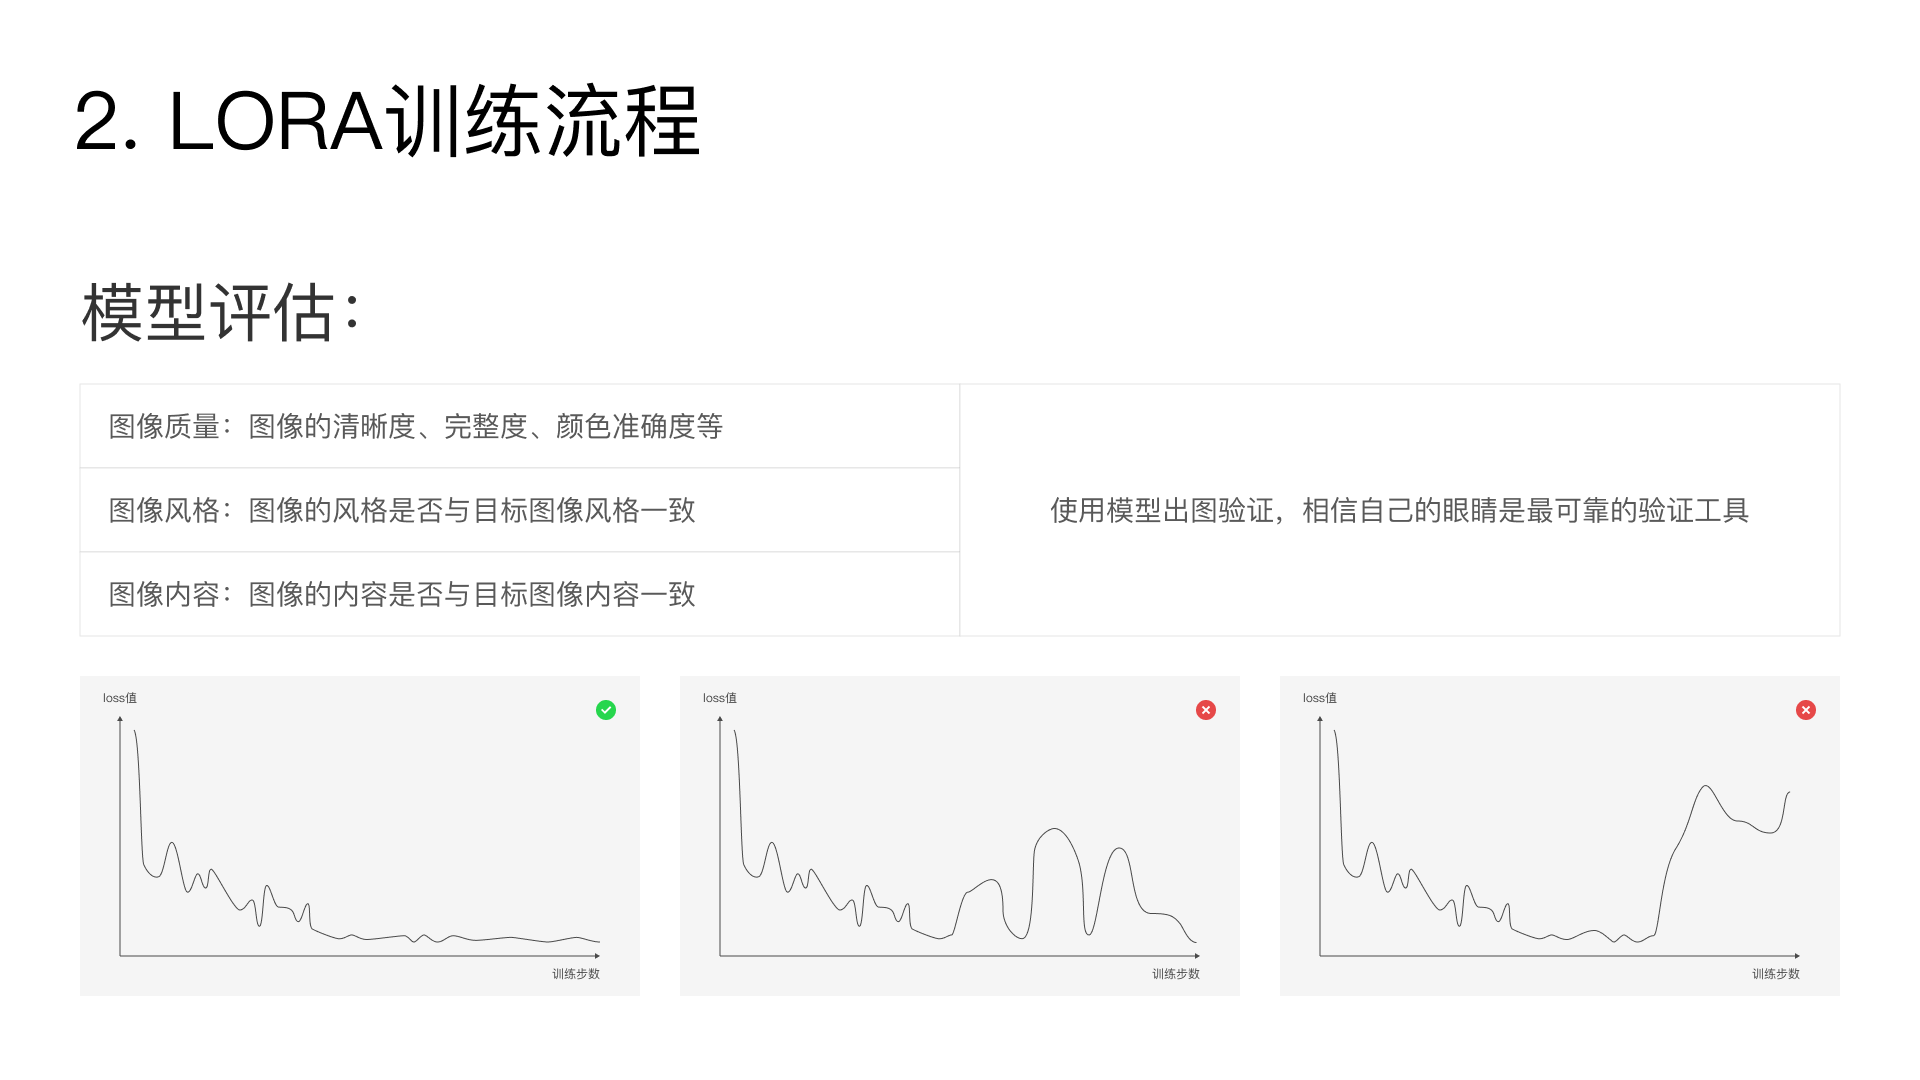The image size is (1920, 1080).
Task: Select the loss值 axis label on the first chart
Action: point(120,698)
